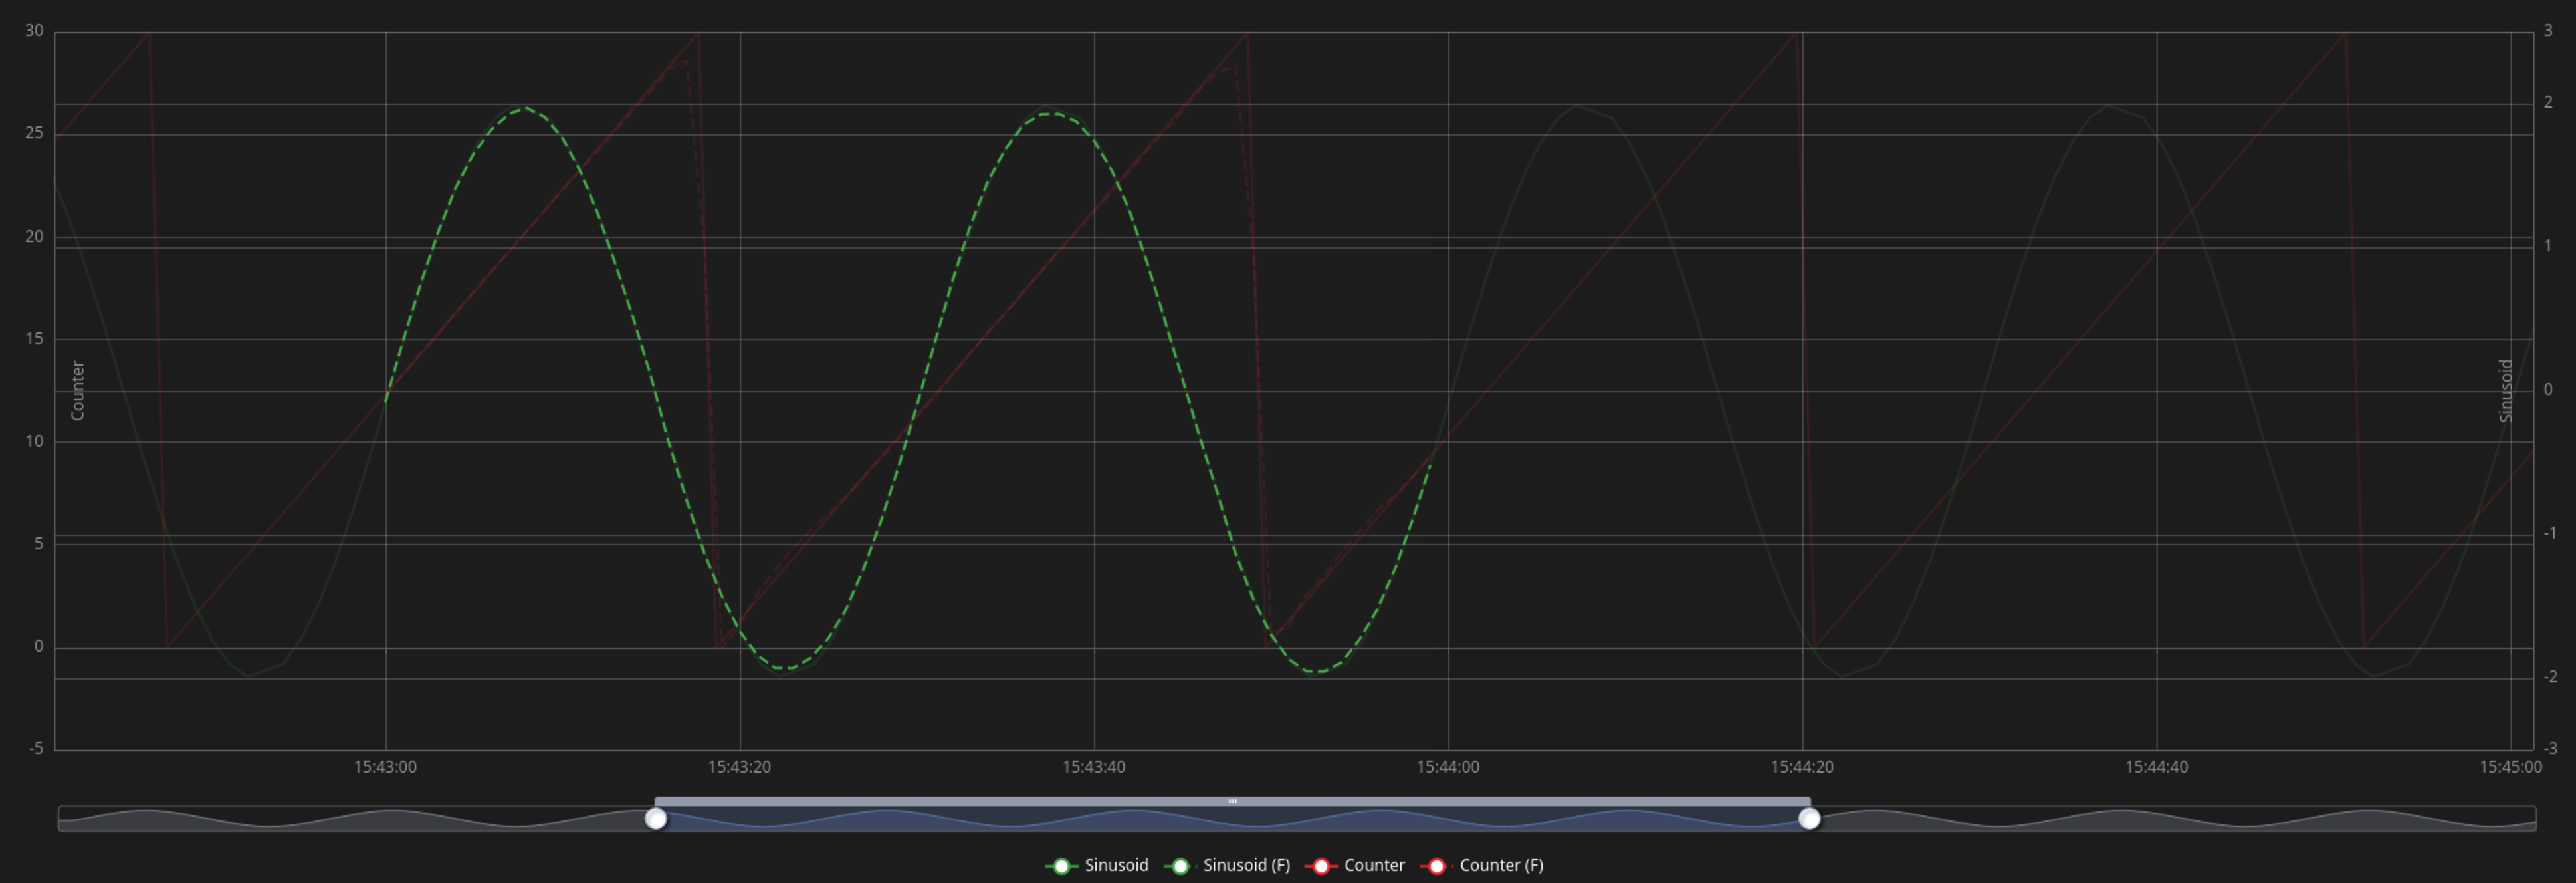The image size is (2576, 883).
Task: Toggle the Counter series in legend
Action: [x=1355, y=866]
